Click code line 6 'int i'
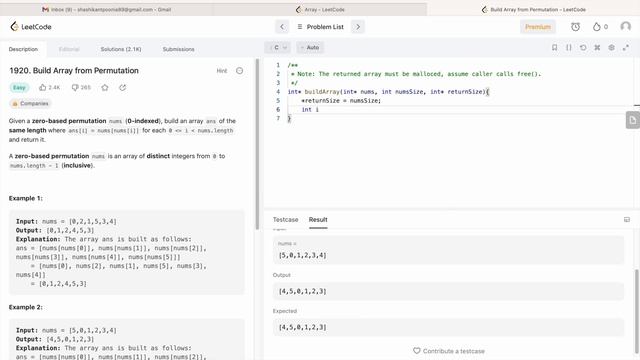Image resolution: width=640 pixels, height=360 pixels. (x=310, y=109)
